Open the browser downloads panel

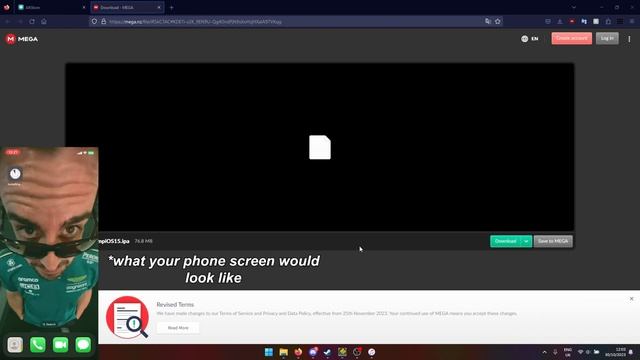(560, 21)
